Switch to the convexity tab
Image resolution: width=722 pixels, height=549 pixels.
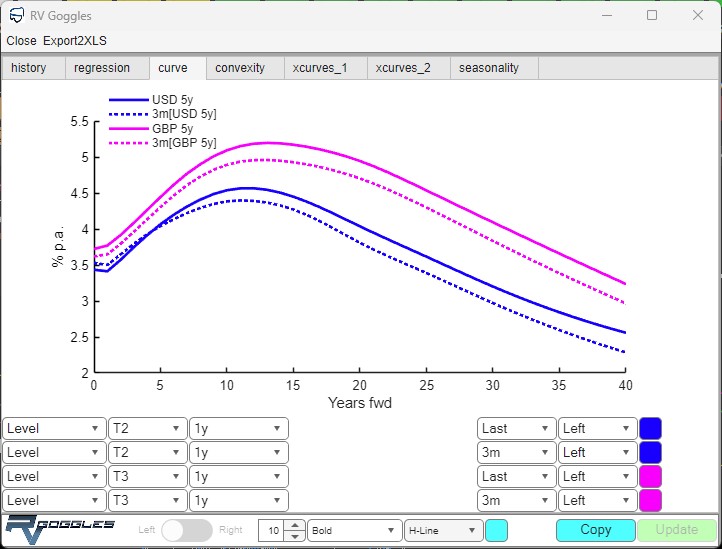pyautogui.click(x=245, y=68)
